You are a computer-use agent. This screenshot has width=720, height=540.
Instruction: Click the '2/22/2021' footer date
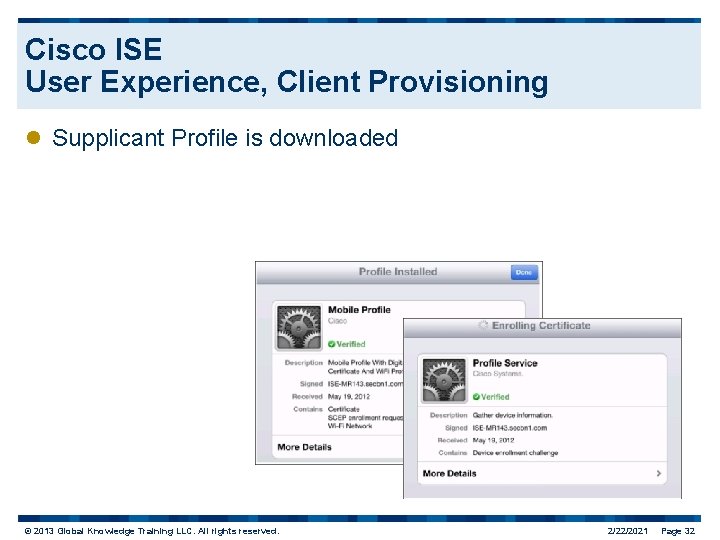[627, 531]
